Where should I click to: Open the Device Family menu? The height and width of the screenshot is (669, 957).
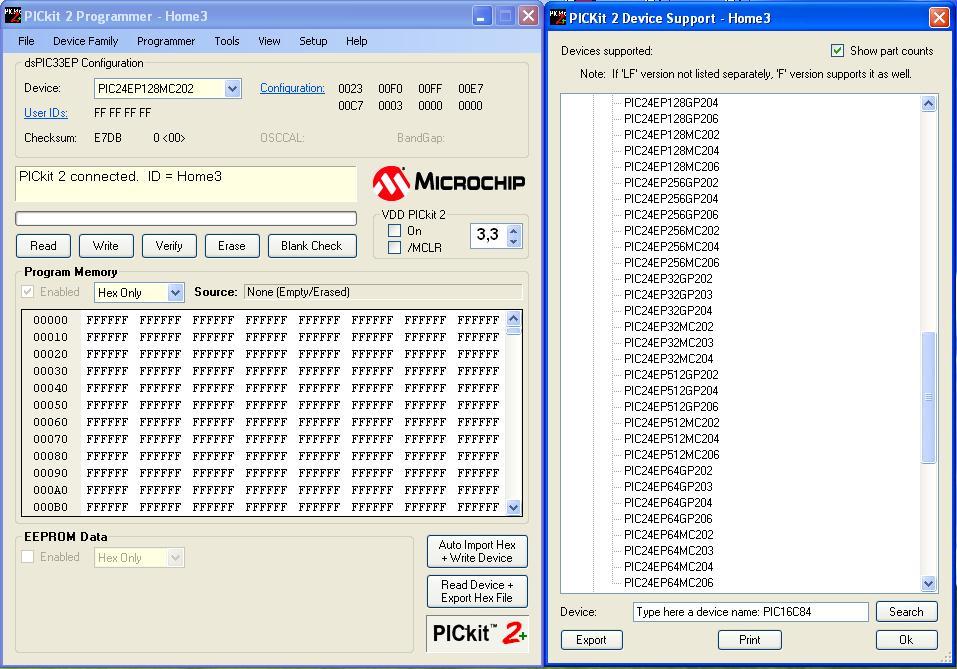coord(85,41)
